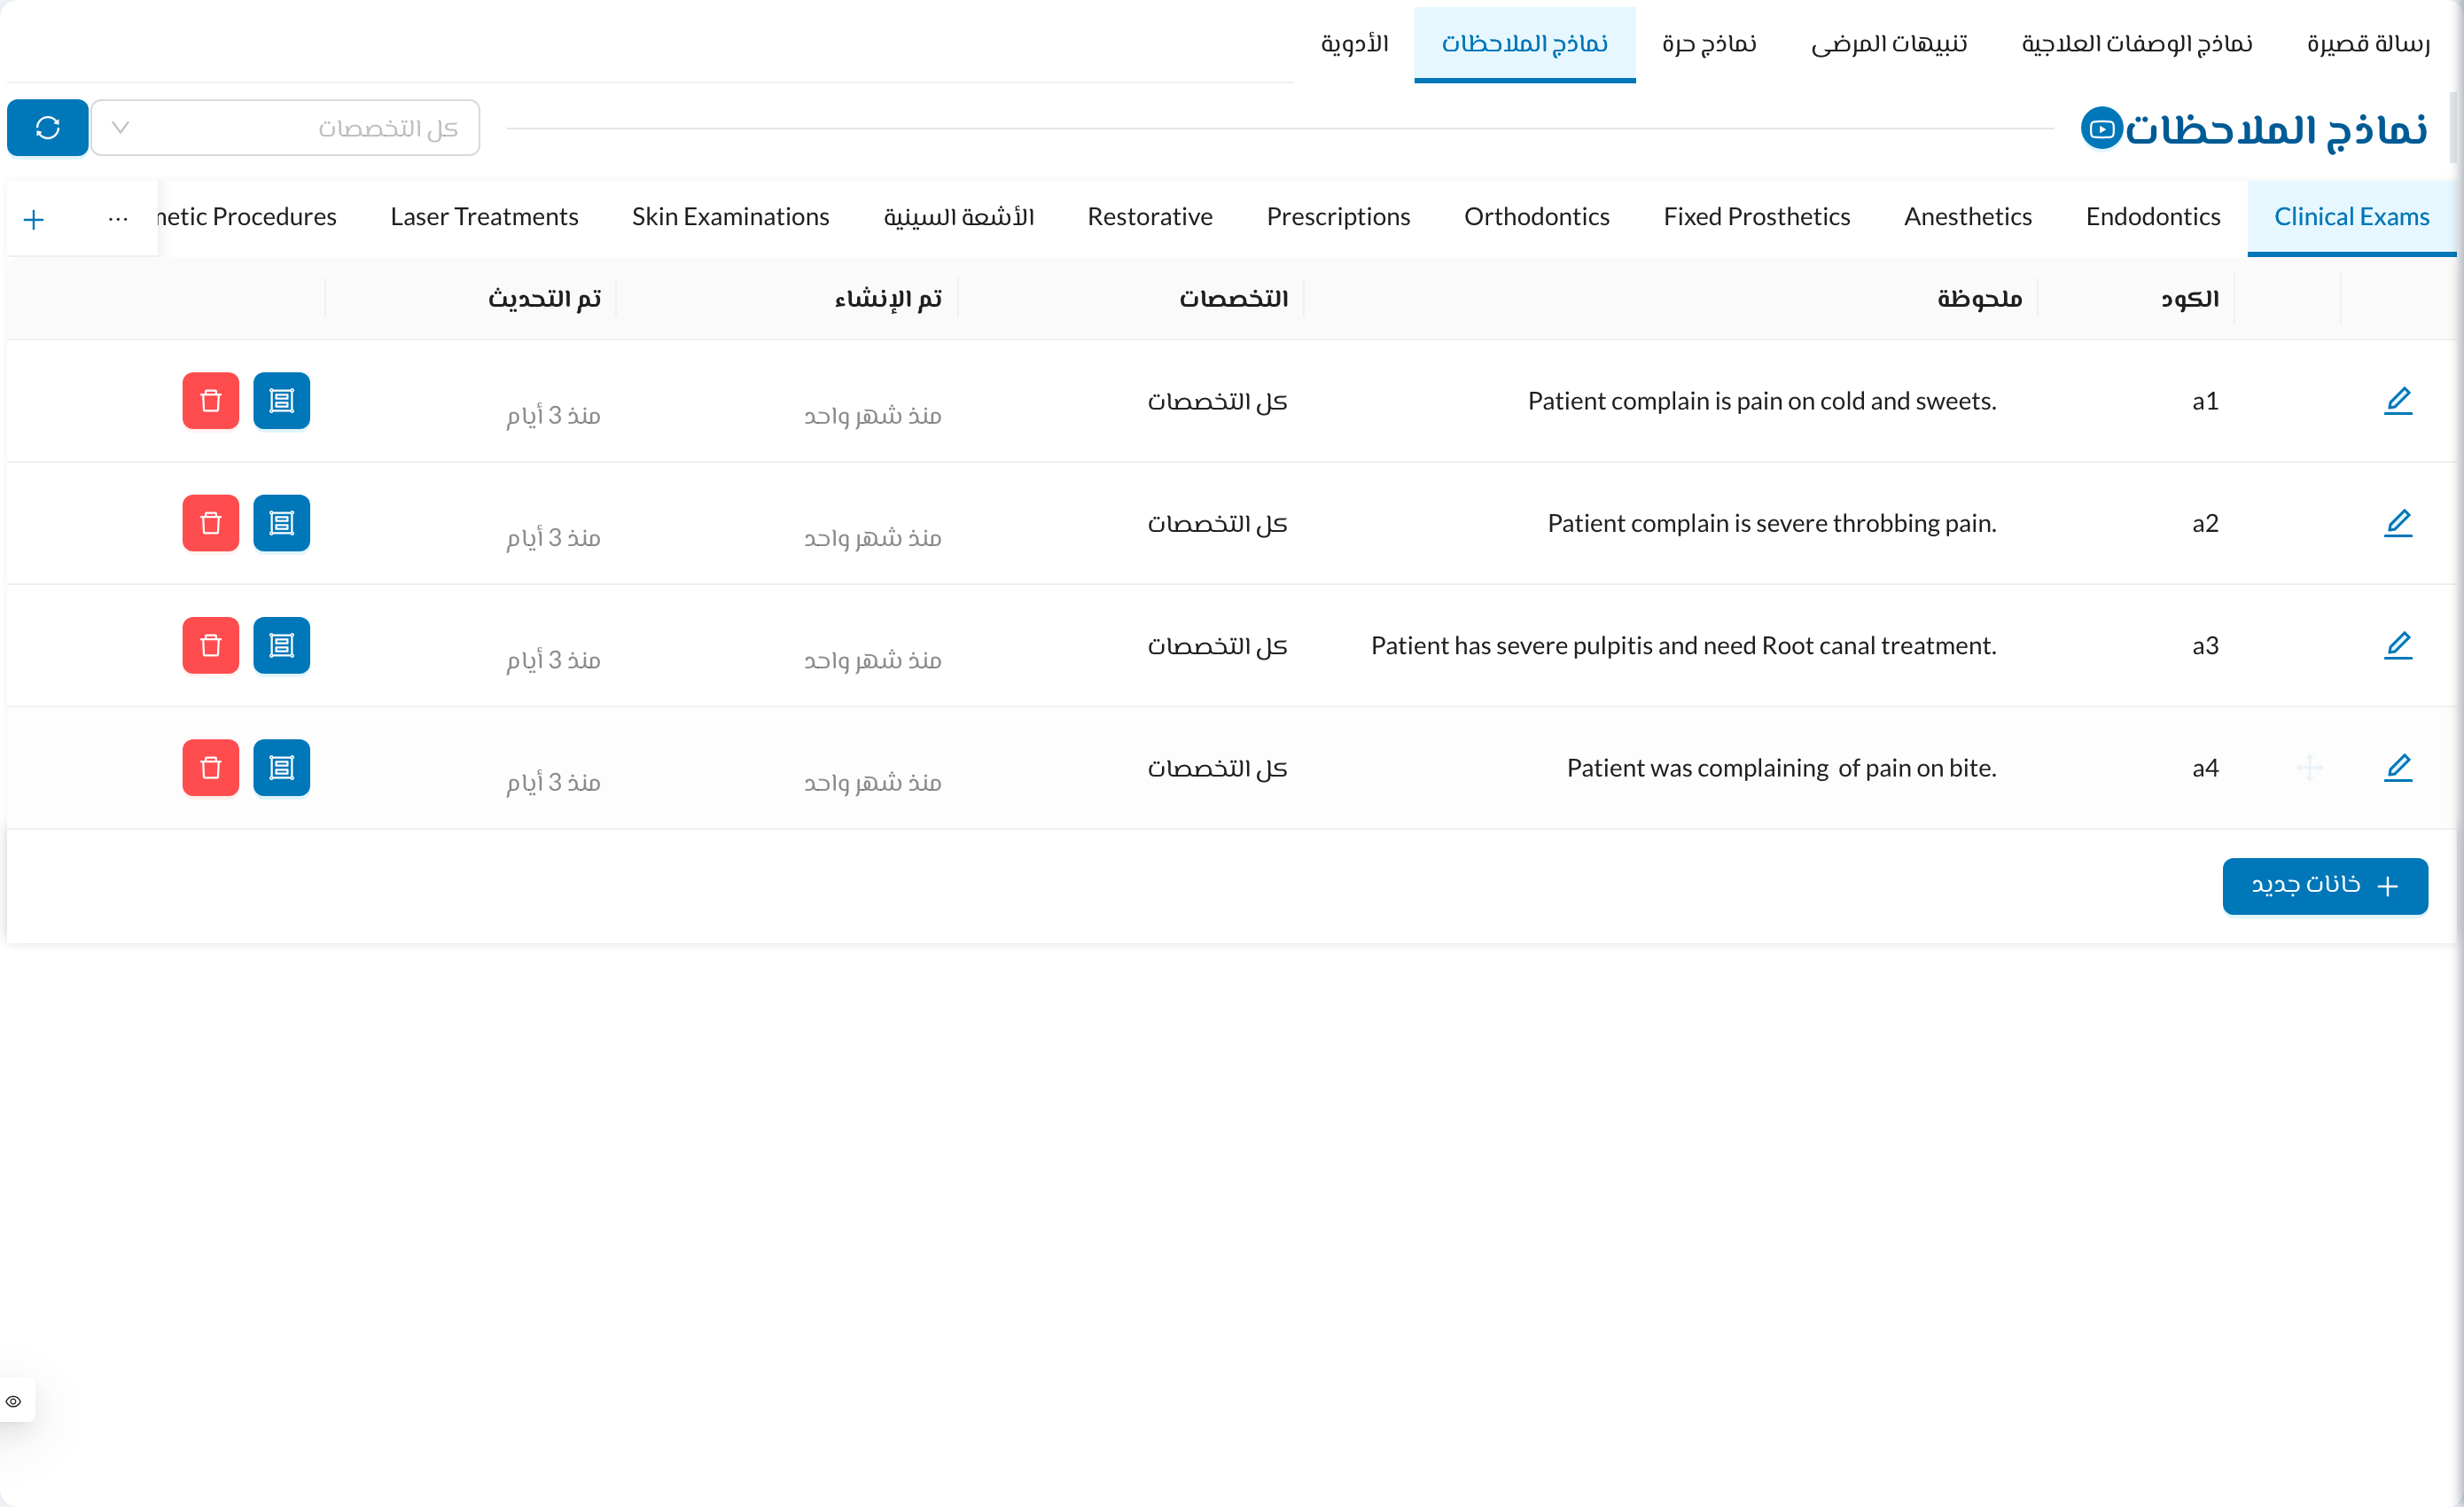Click the edit pencil for note a4
This screenshot has height=1507, width=2464.
[x=2397, y=768]
